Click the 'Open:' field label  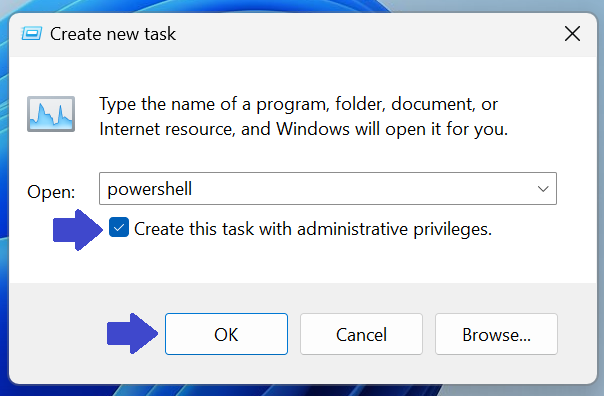click(51, 191)
